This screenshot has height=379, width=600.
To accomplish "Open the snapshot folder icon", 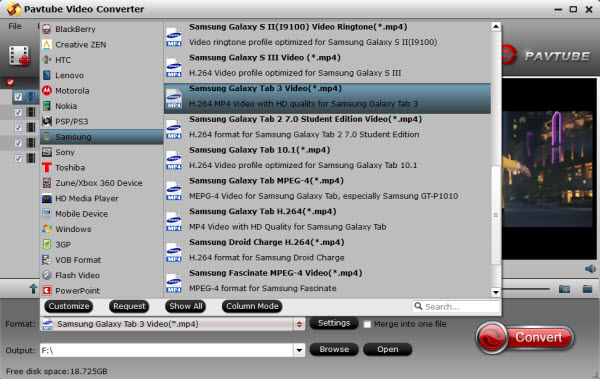I will [x=587, y=289].
